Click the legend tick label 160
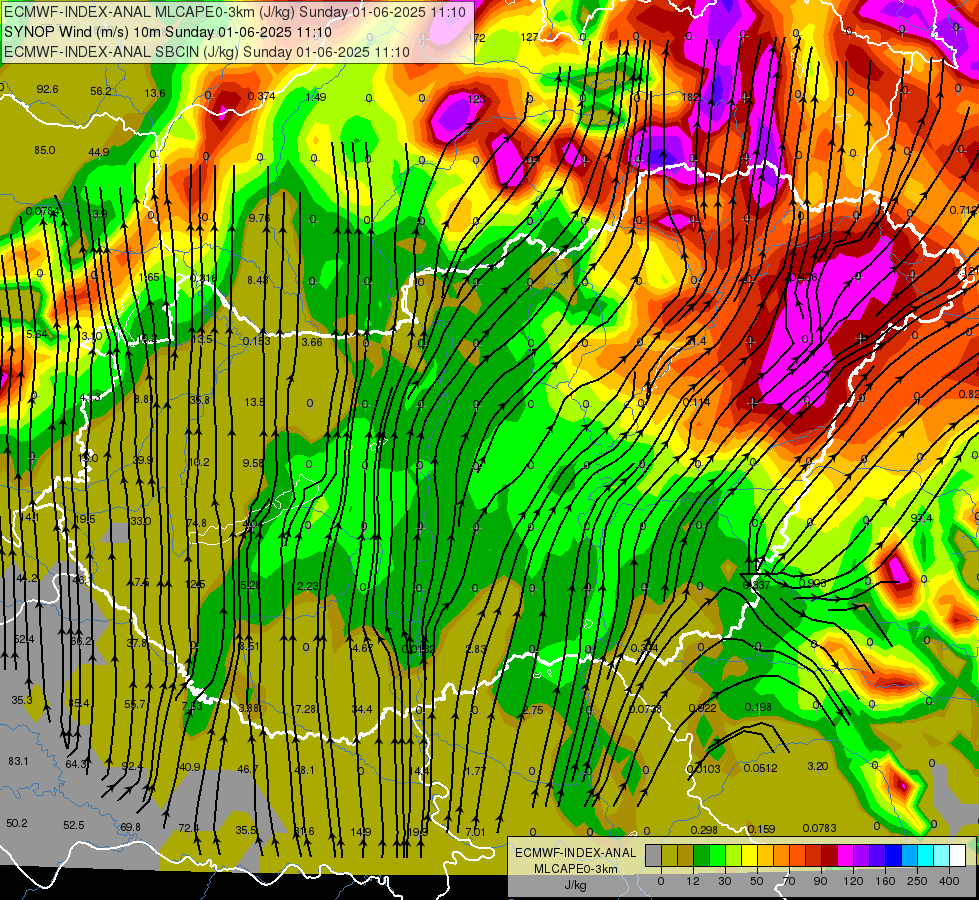 (885, 881)
